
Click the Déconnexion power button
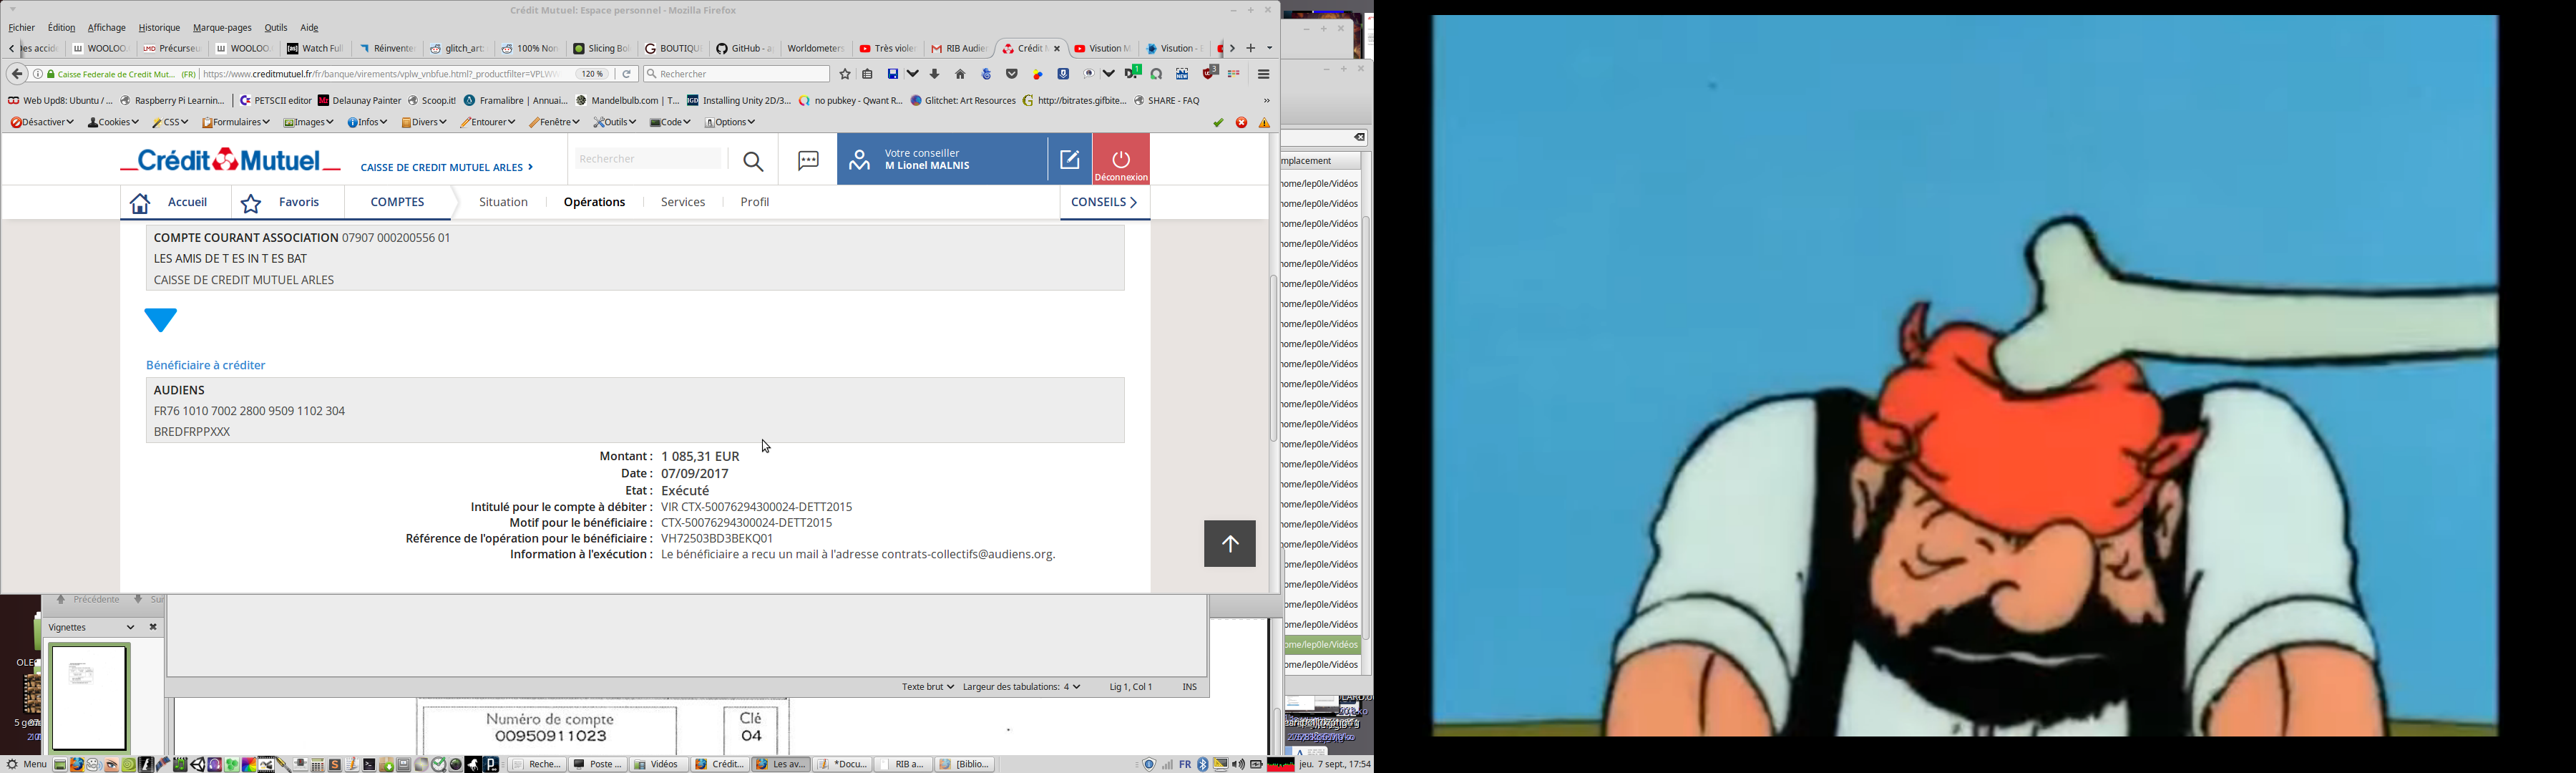pos(1121,161)
